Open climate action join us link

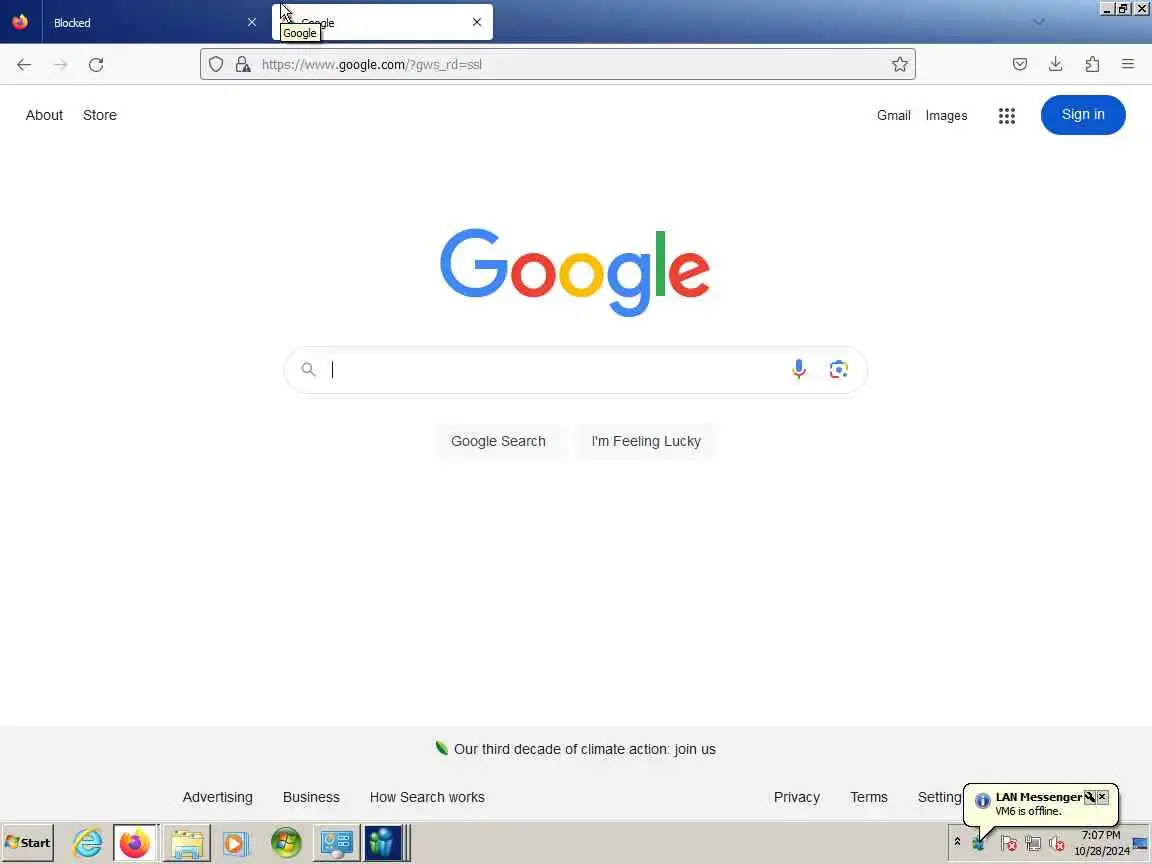[584, 749]
